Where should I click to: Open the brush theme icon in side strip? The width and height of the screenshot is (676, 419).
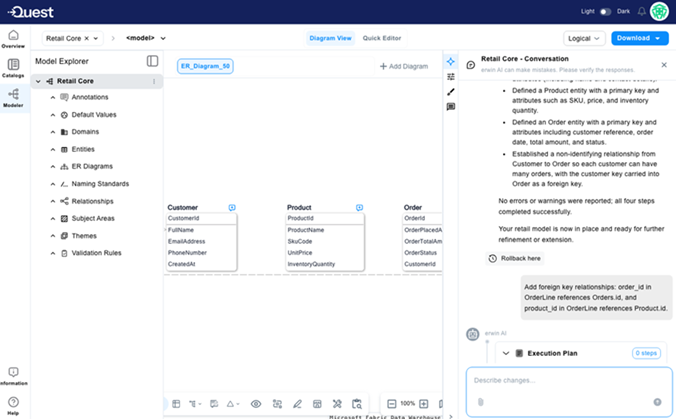[451, 92]
